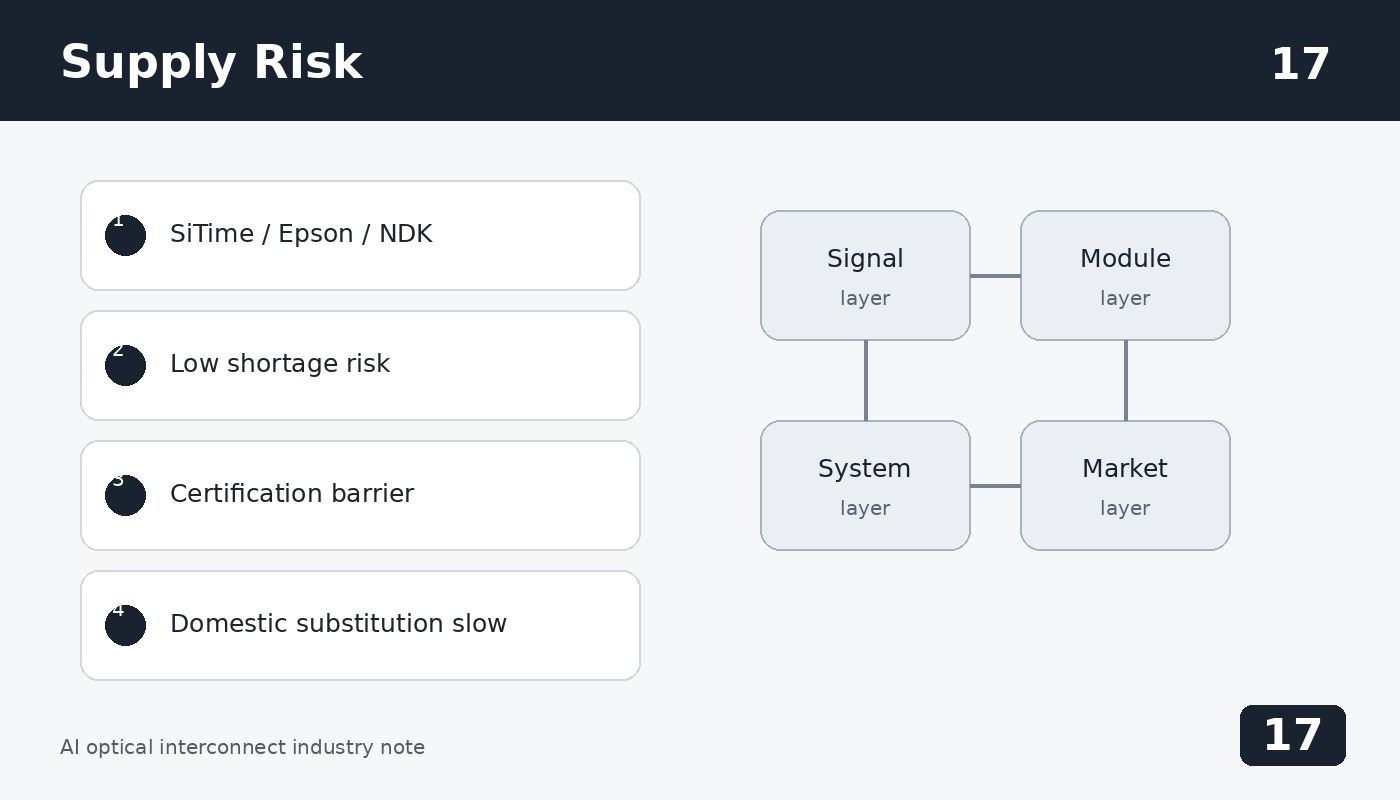
Task: Select the System layer box
Action: tap(865, 485)
